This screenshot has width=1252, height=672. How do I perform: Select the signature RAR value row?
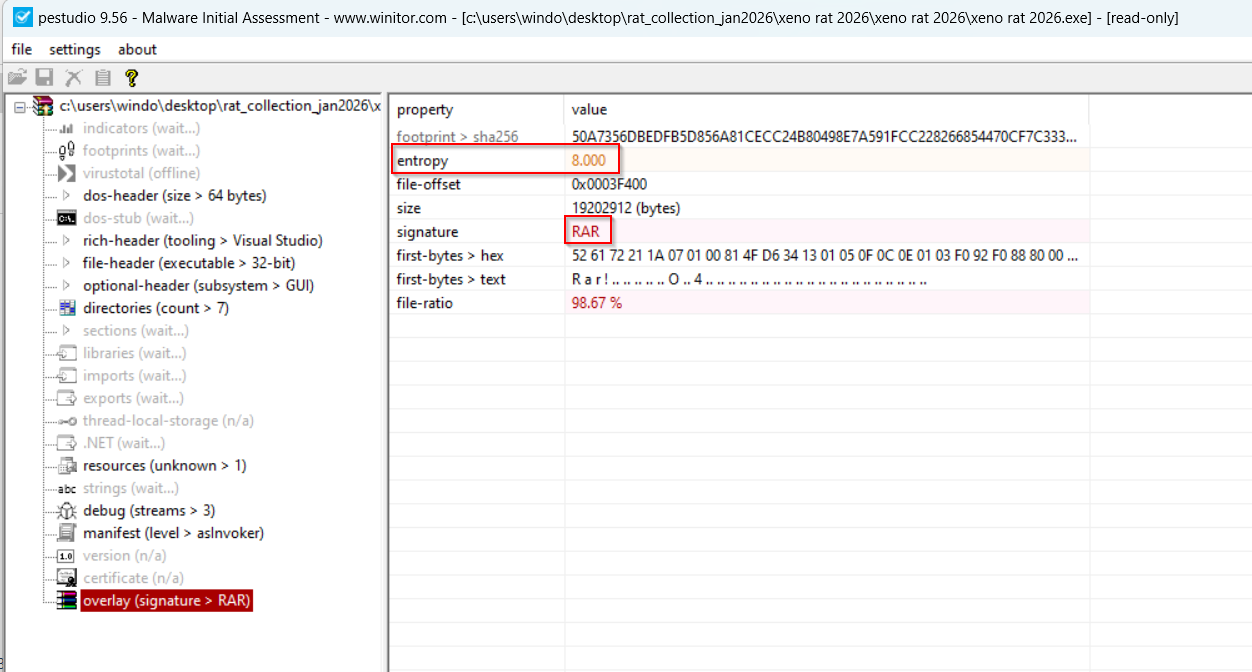pos(588,231)
